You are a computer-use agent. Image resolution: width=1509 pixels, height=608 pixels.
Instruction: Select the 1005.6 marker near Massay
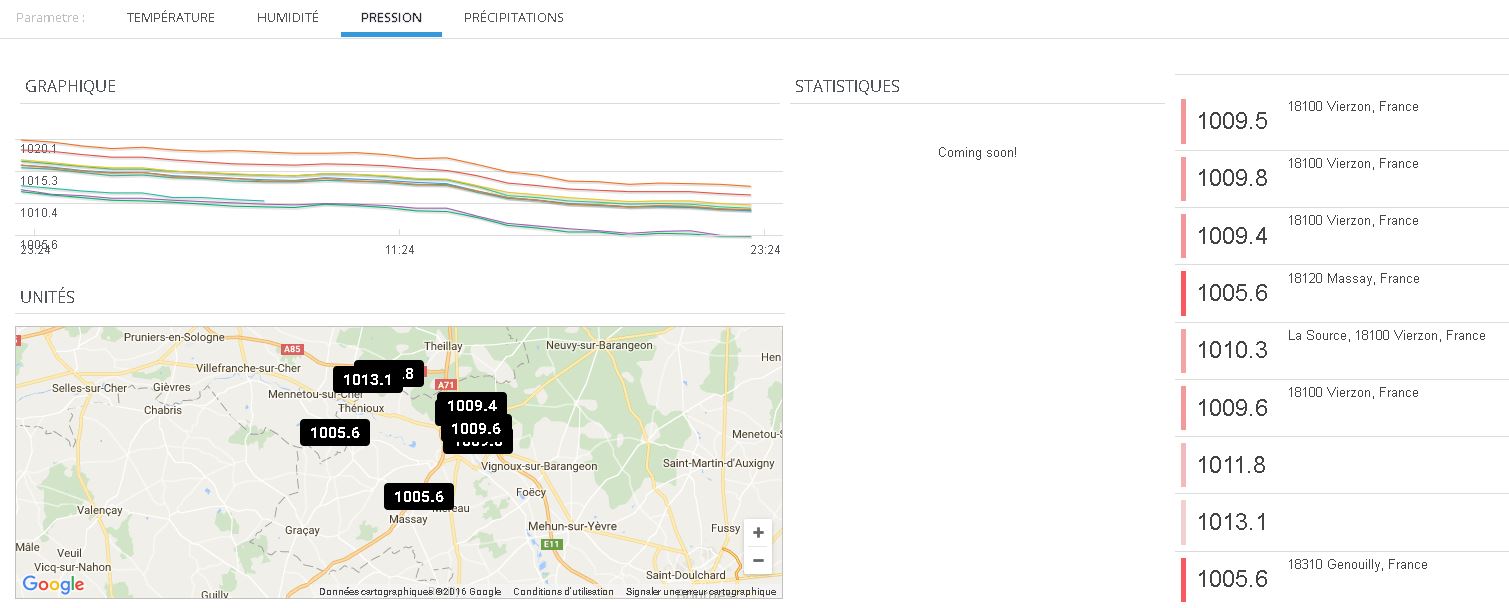click(419, 497)
